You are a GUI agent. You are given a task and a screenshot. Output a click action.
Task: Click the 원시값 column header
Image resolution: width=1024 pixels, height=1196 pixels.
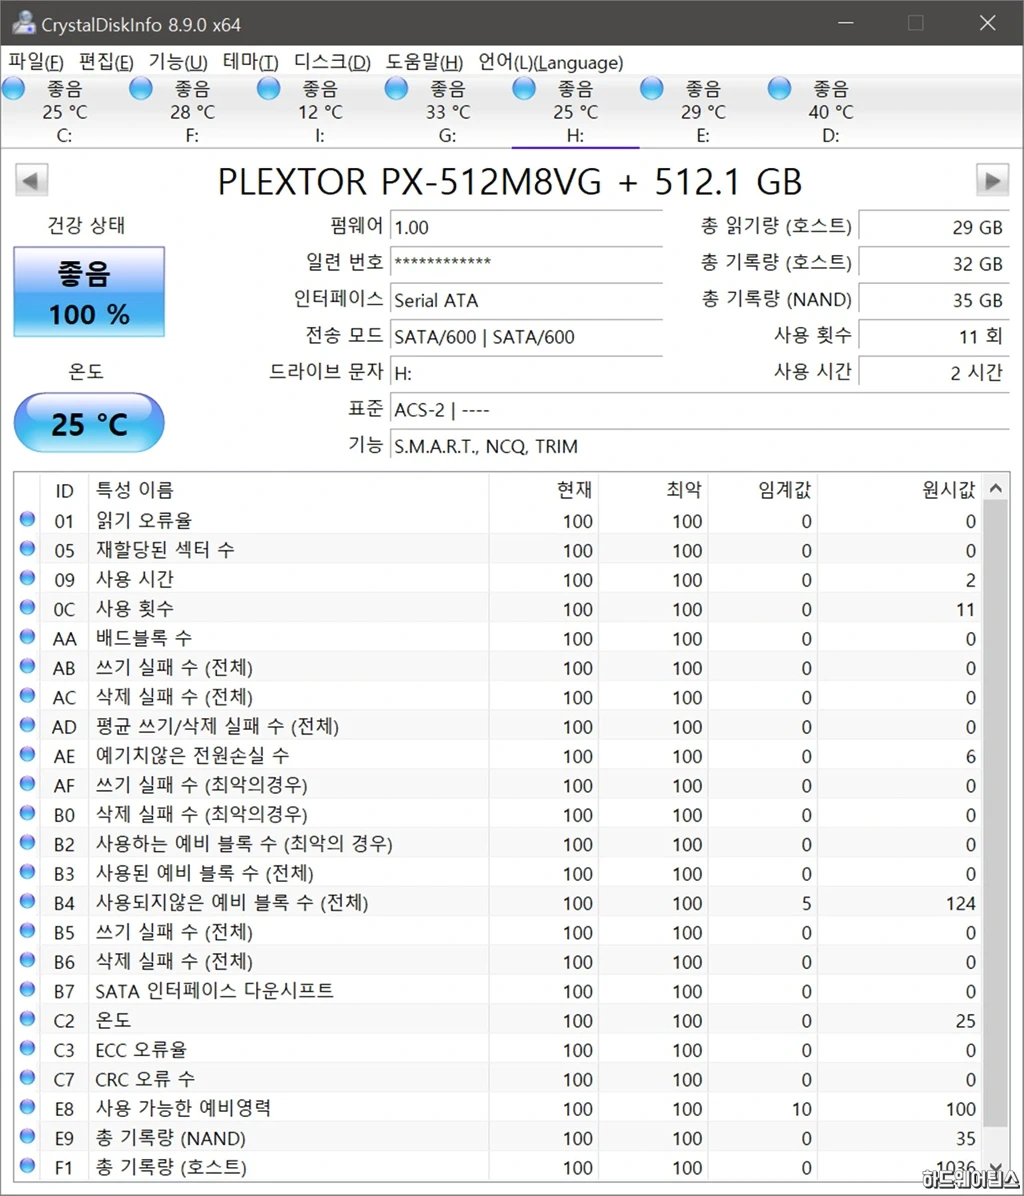tap(900, 490)
